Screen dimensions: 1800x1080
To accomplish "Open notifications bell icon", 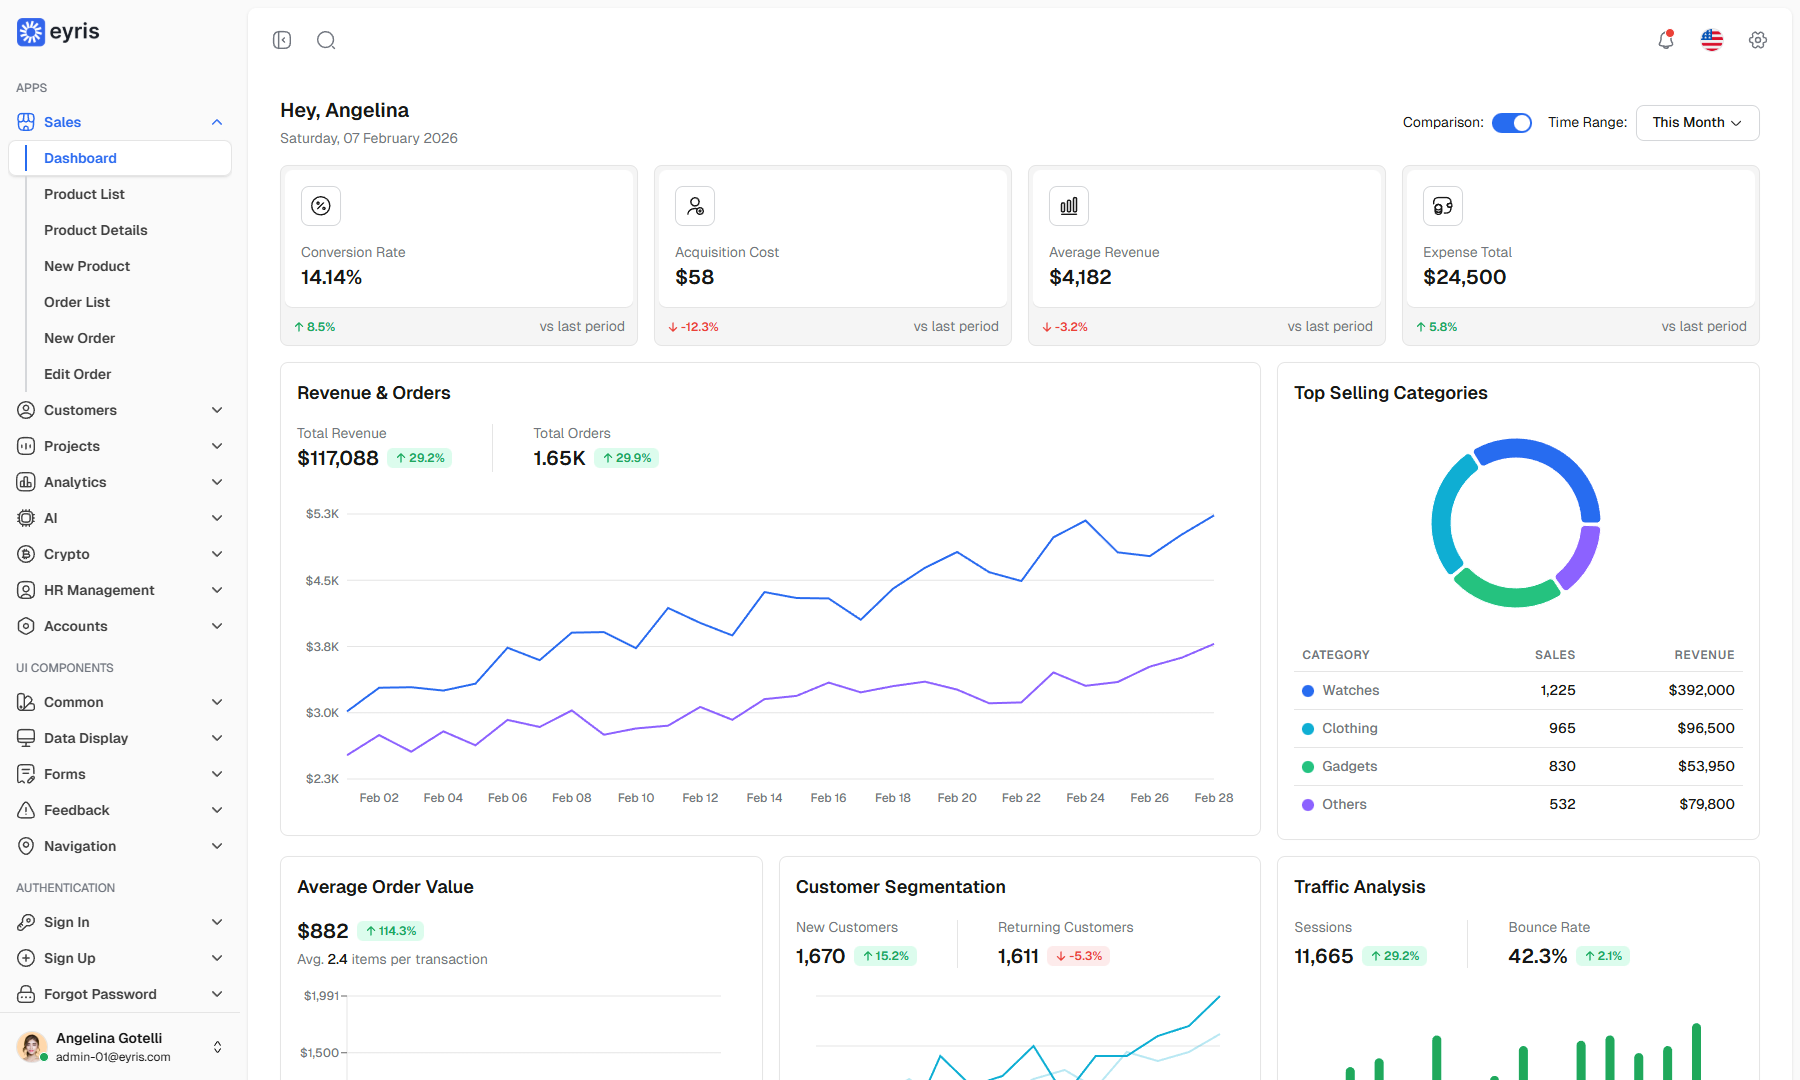I will coord(1666,40).
